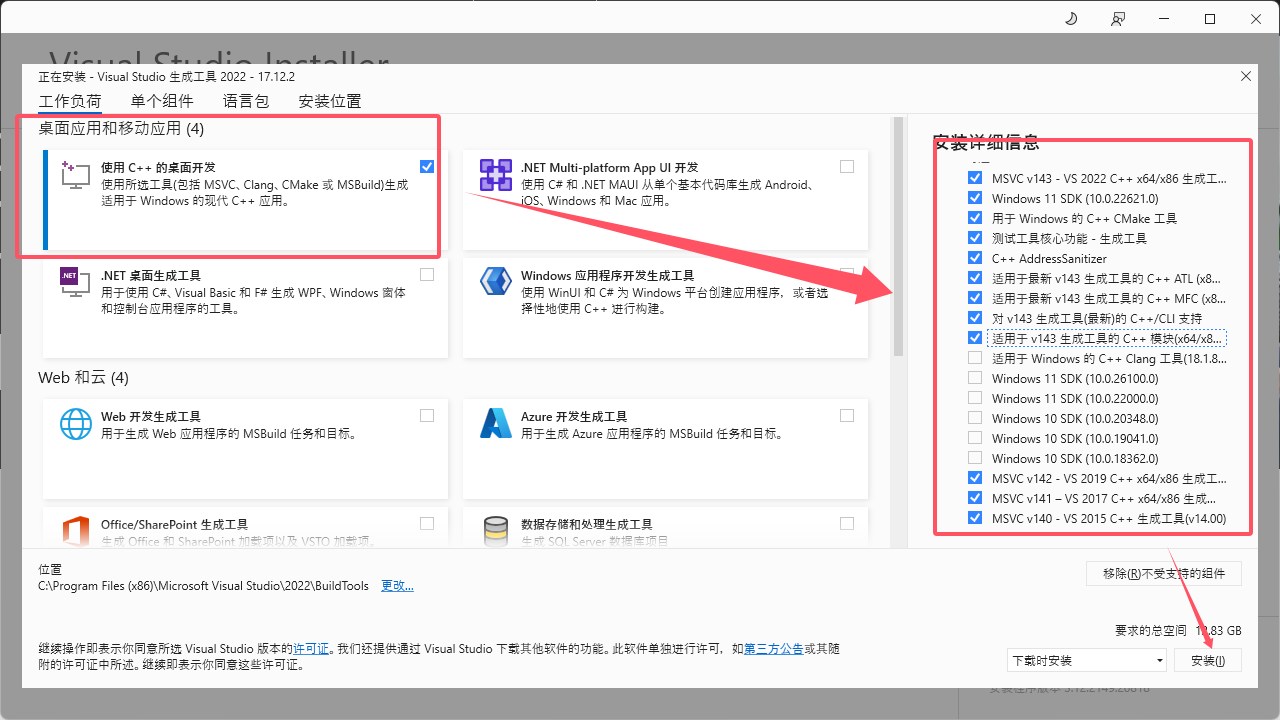Uncheck C++ AddressSanitizer component
Screen dimensions: 1280x720
point(975,258)
